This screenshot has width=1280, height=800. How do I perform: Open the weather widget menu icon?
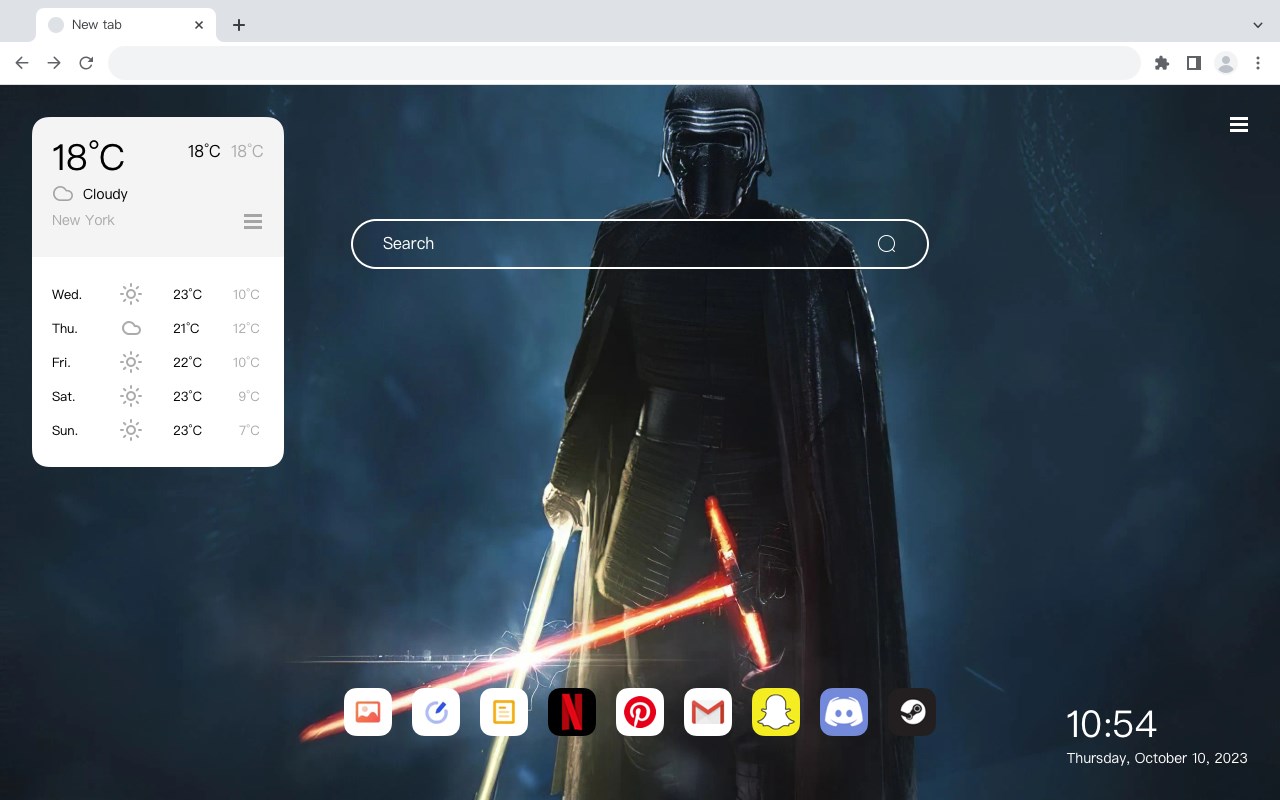pyautogui.click(x=253, y=221)
